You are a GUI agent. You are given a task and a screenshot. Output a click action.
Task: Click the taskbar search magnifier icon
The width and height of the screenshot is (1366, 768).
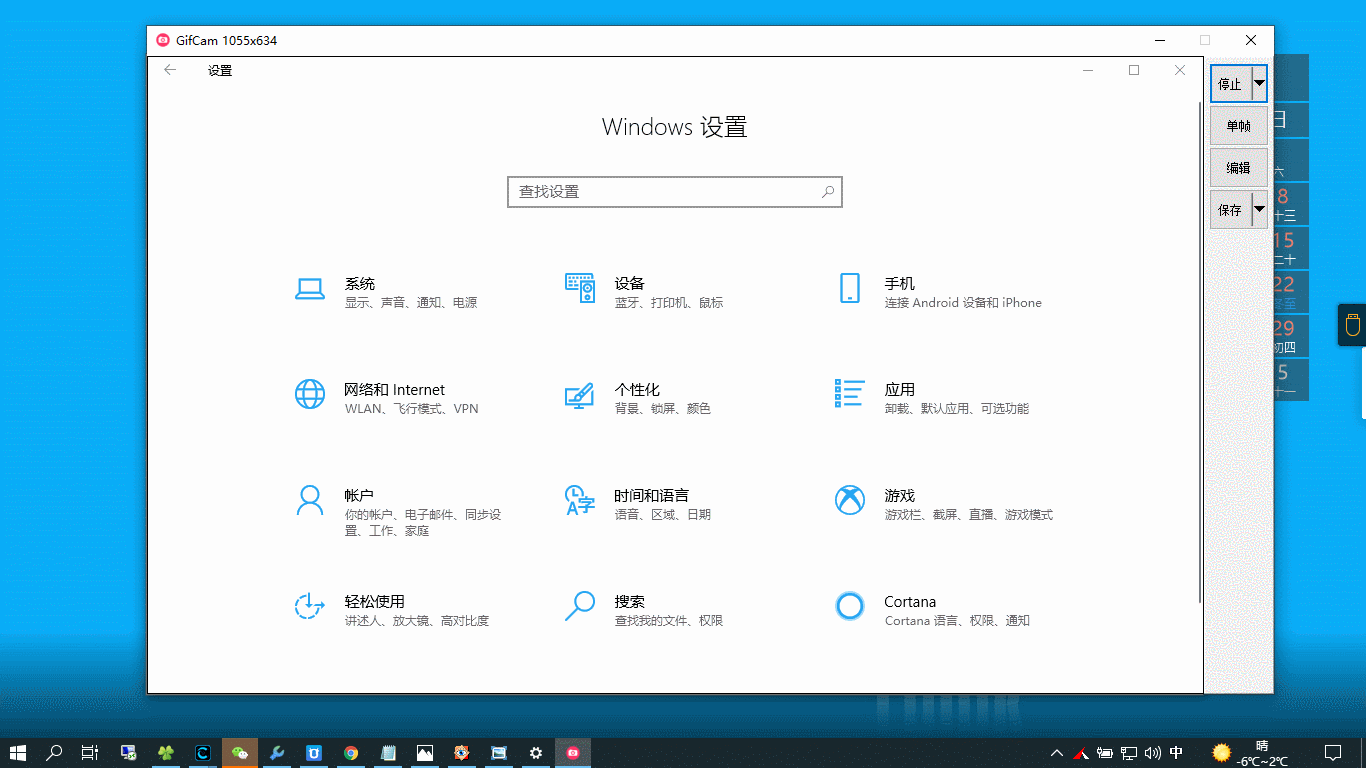(54, 753)
